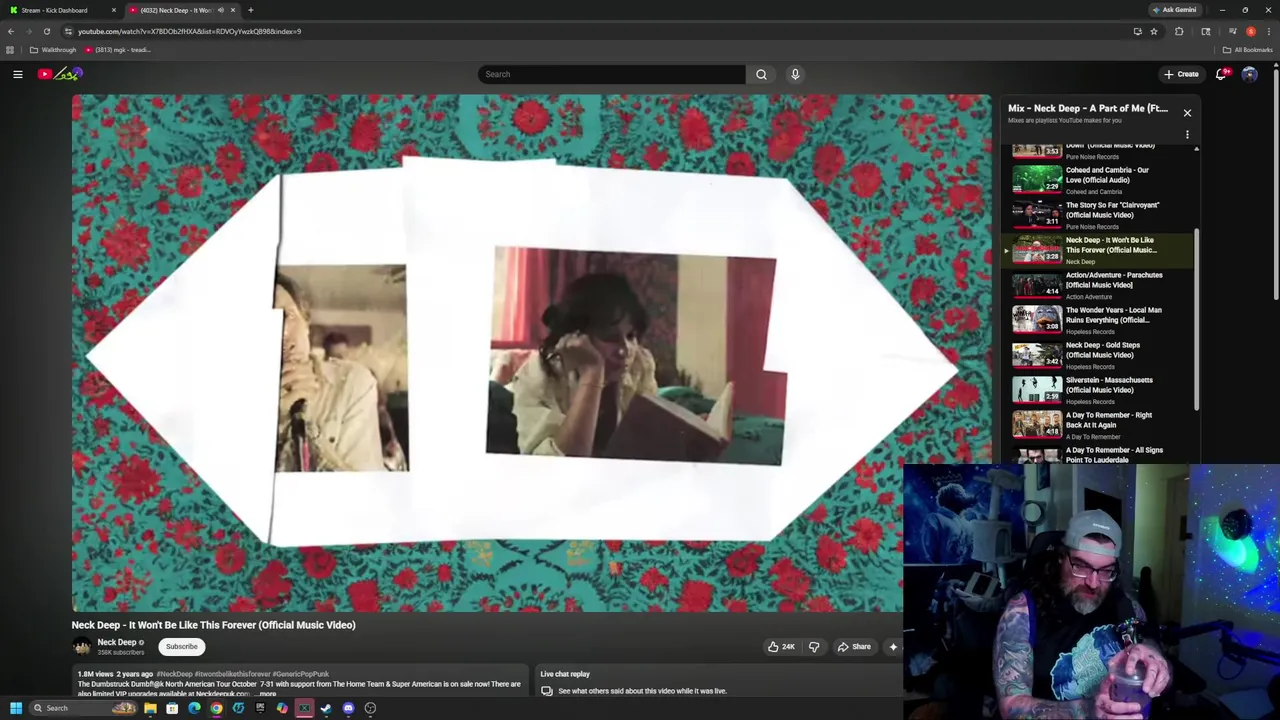Viewport: 1280px width, 720px height.
Task: Open the Chrome extensions puzzle icon
Action: pyautogui.click(x=1179, y=31)
